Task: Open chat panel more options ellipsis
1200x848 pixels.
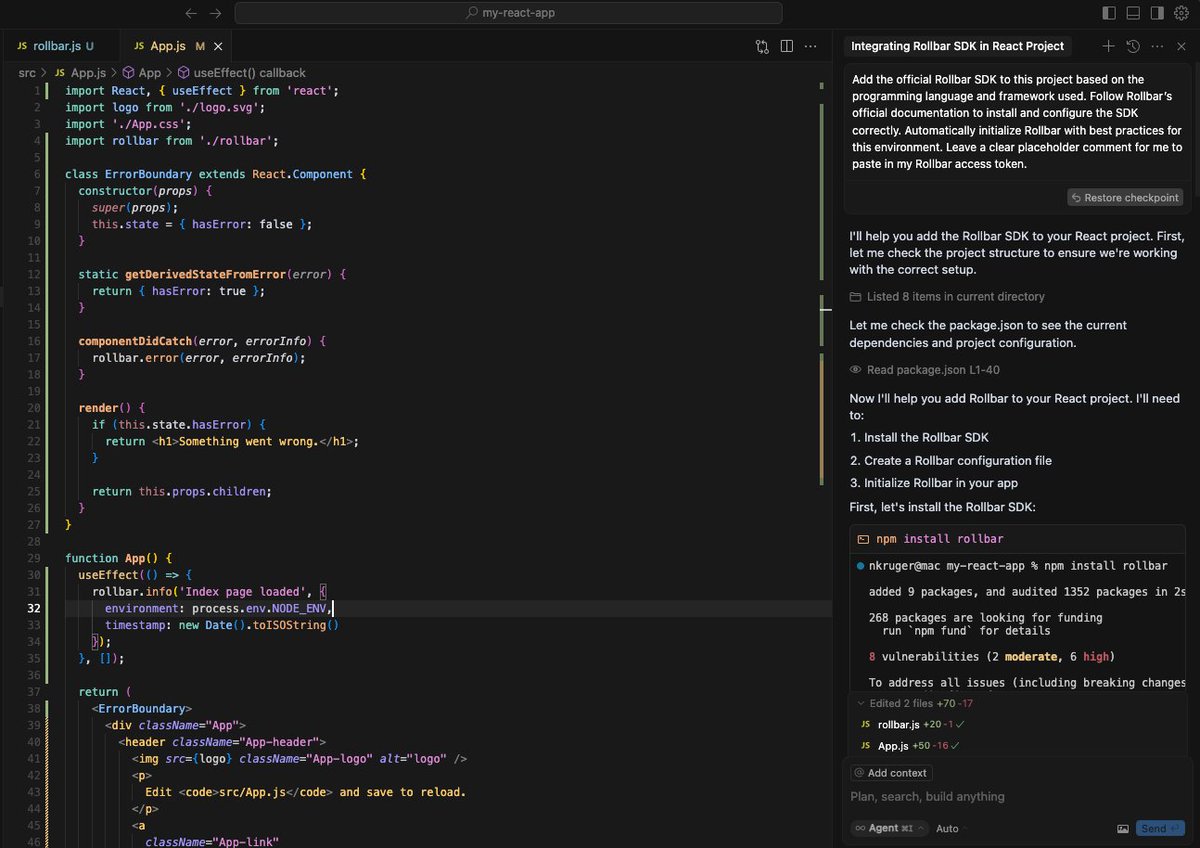Action: 1157,46
